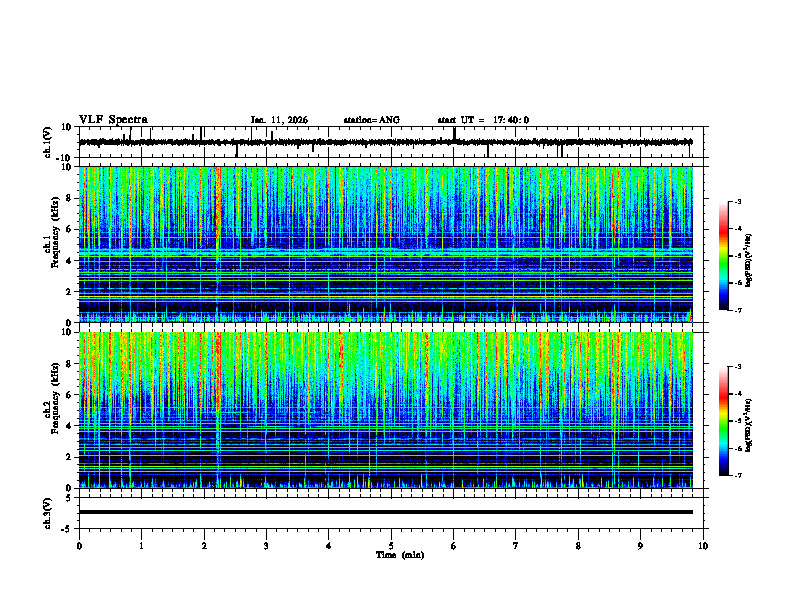Viewport: 792px width, 612px height.
Task: Click the ch.2 "Frequency (kHz)" axis label
Action: coord(55,397)
